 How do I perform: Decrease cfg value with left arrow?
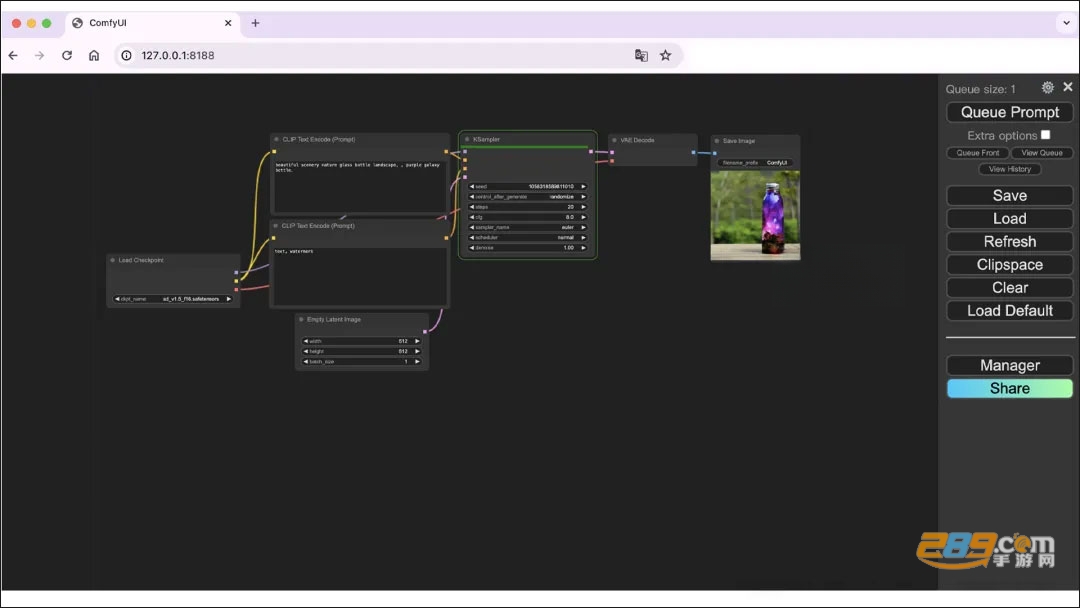tap(472, 217)
